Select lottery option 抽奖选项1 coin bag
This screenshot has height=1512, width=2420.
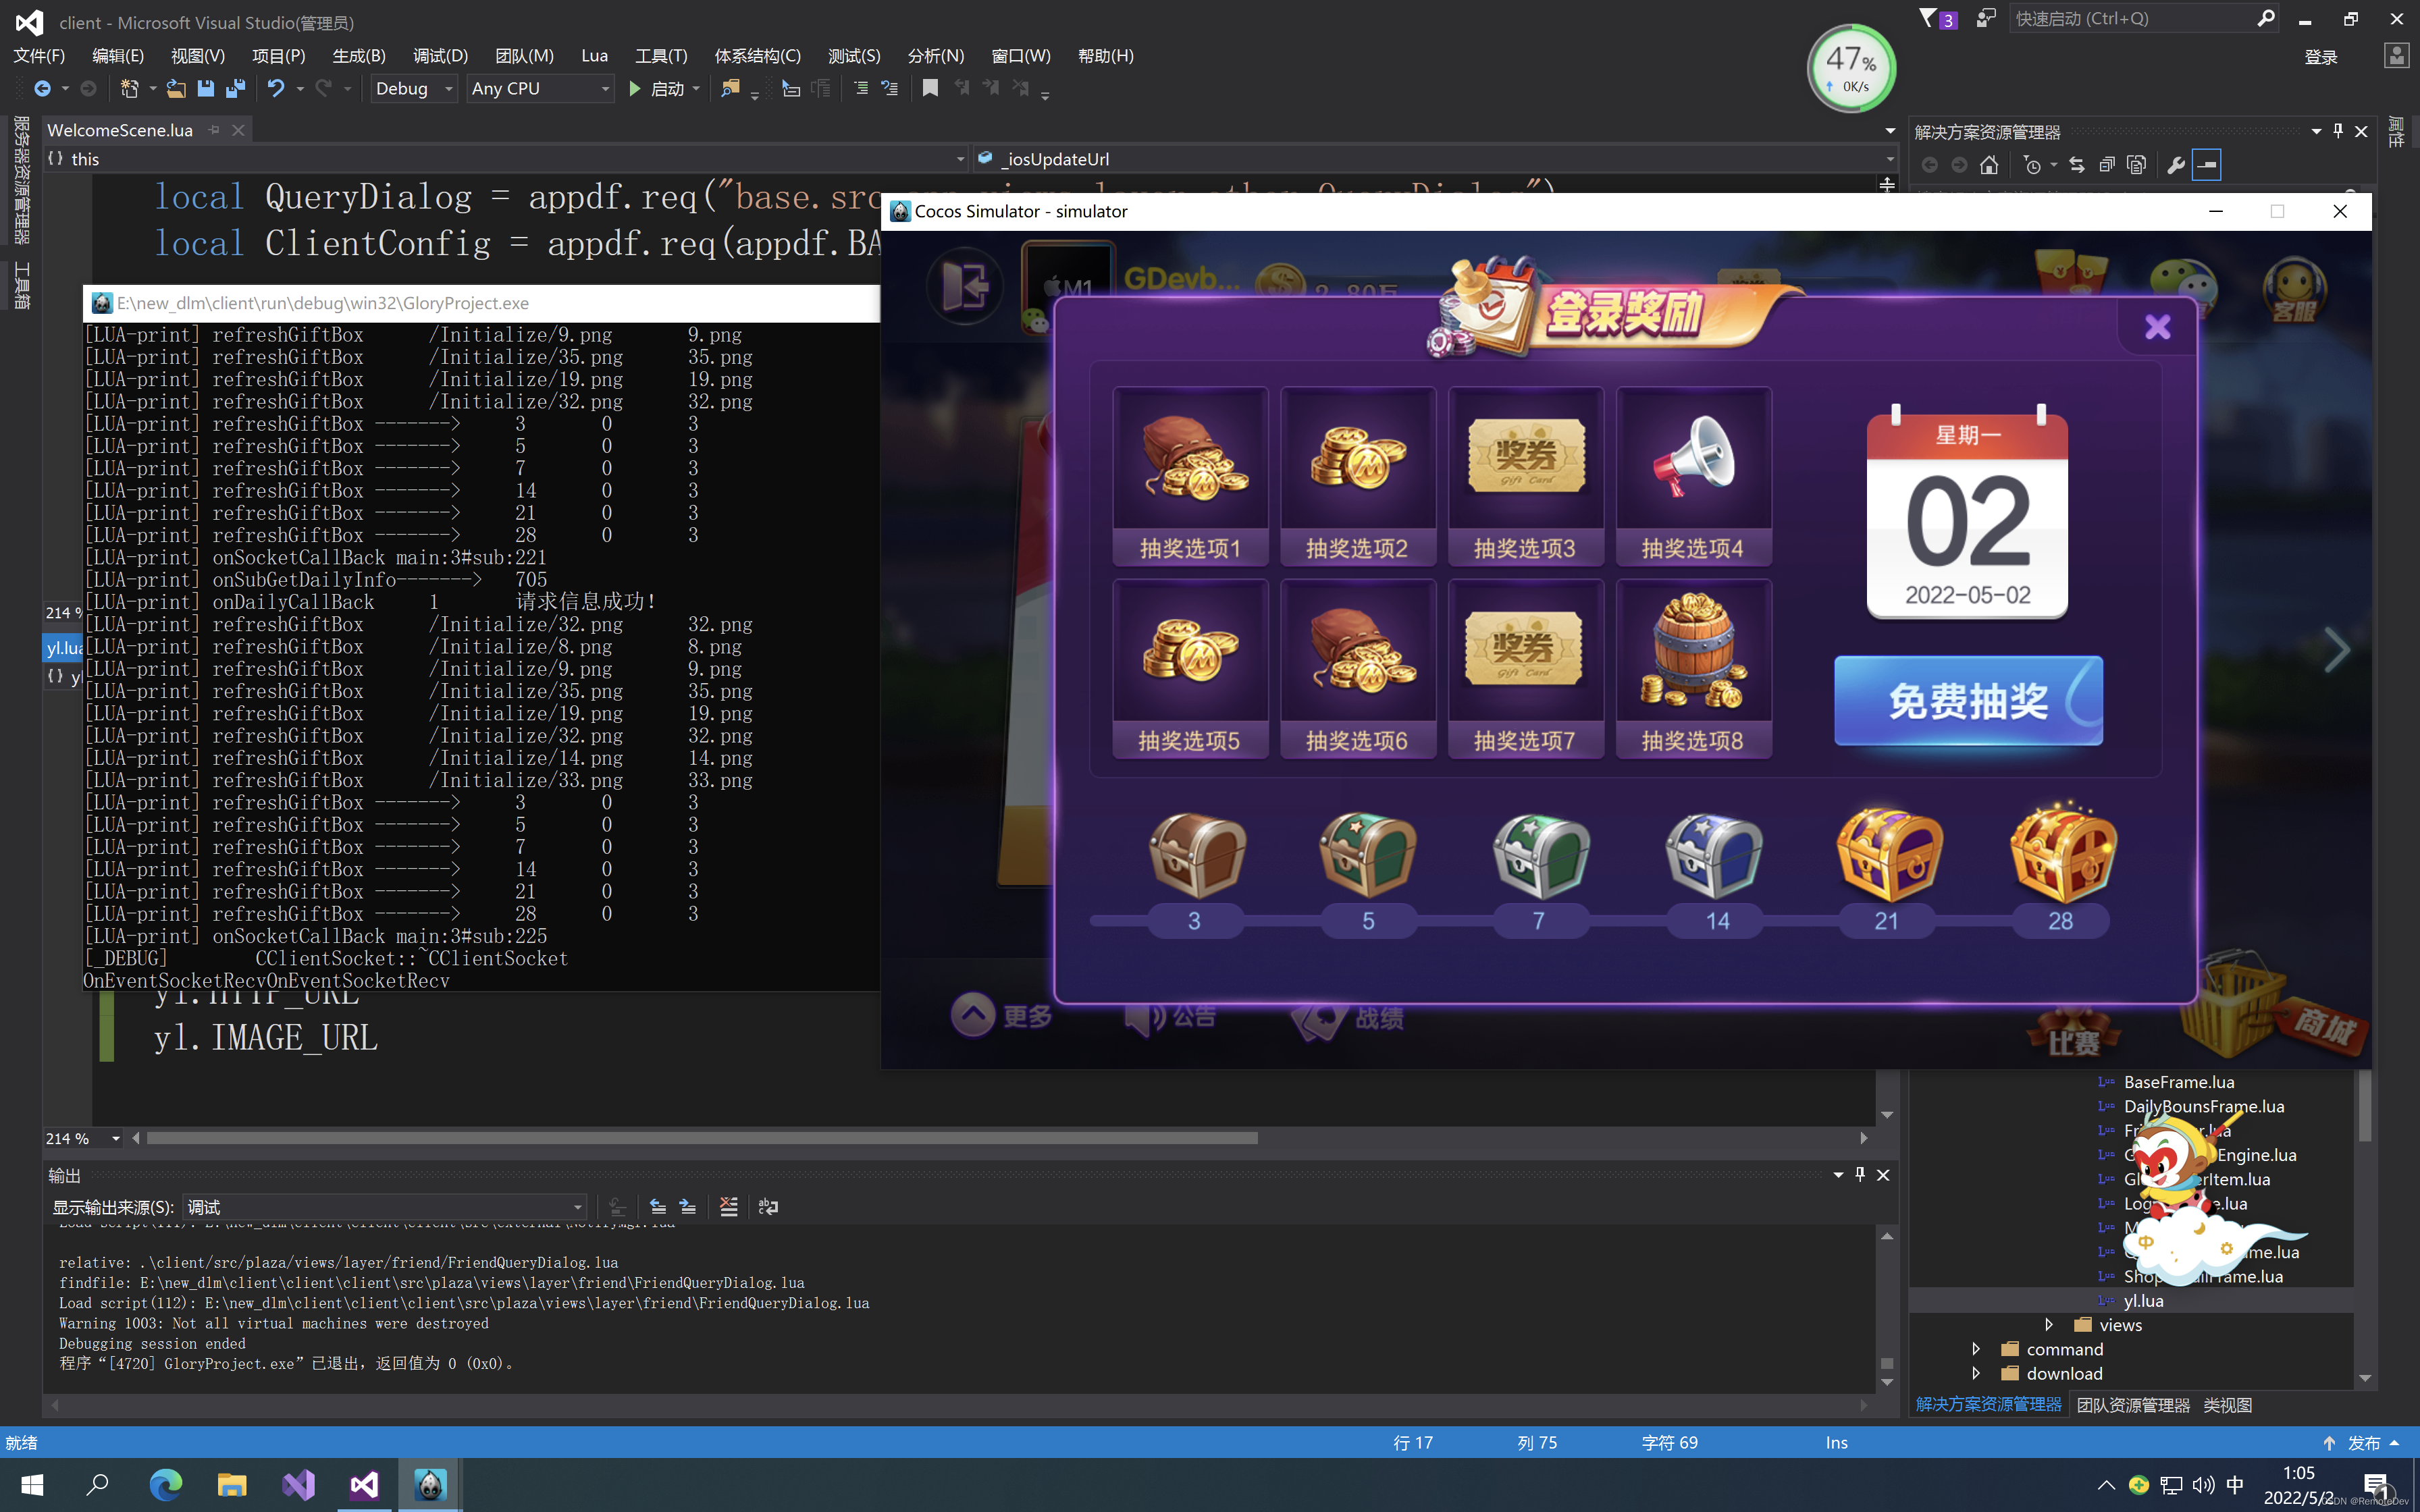coord(1190,476)
